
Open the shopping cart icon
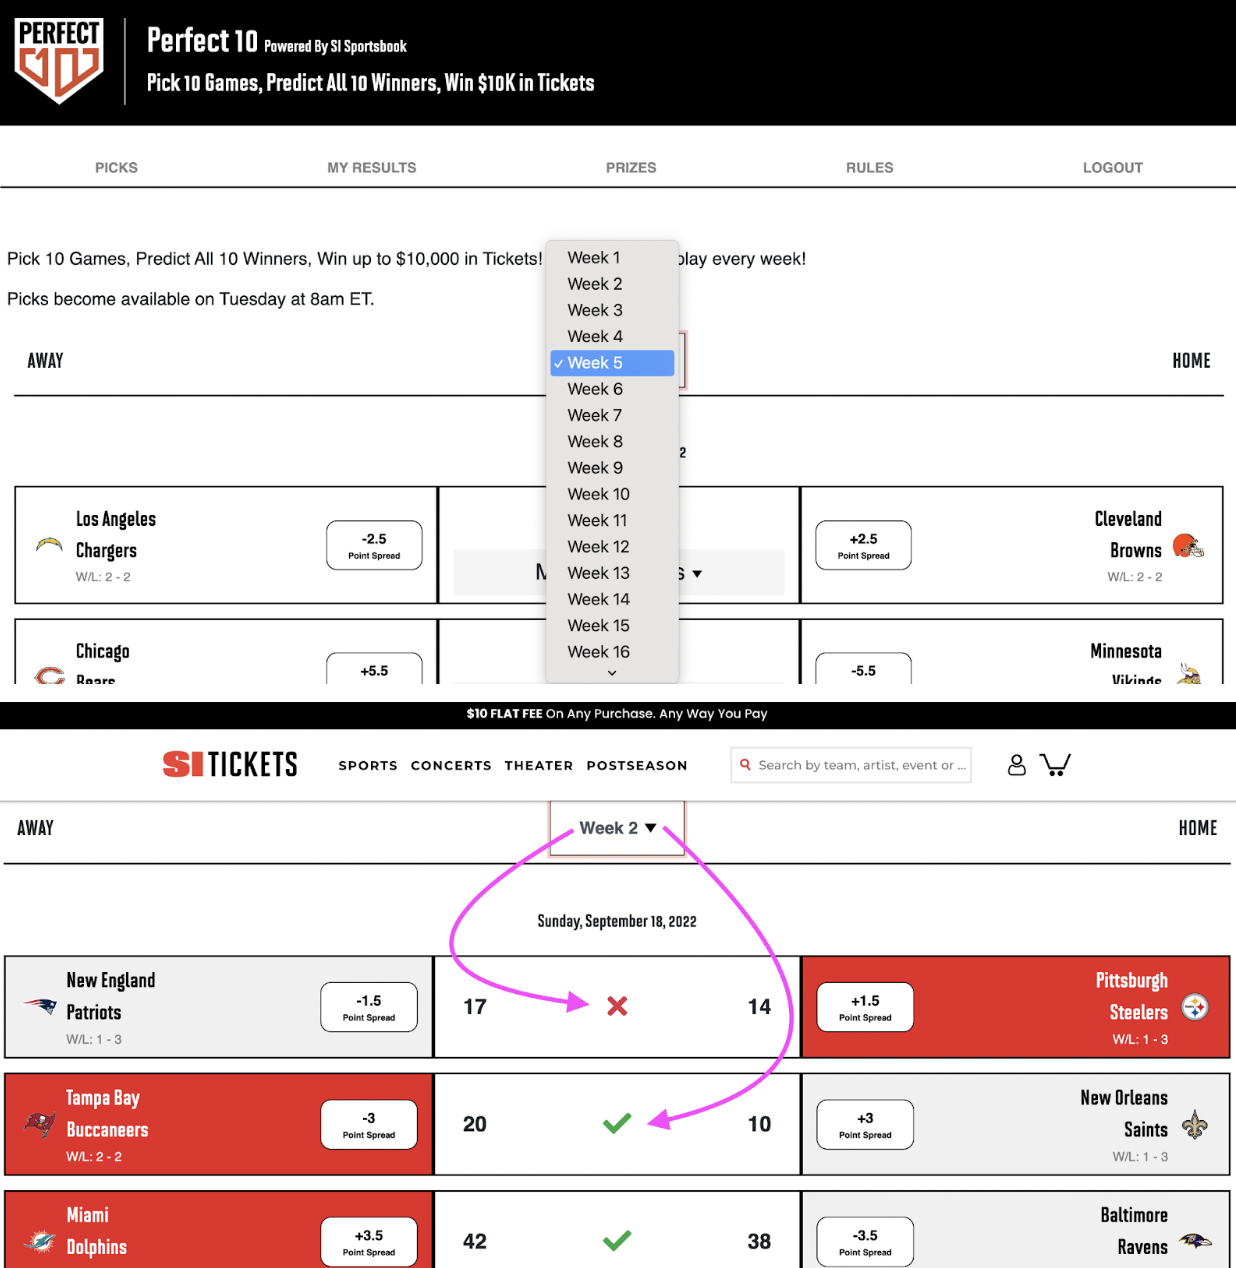(x=1055, y=765)
